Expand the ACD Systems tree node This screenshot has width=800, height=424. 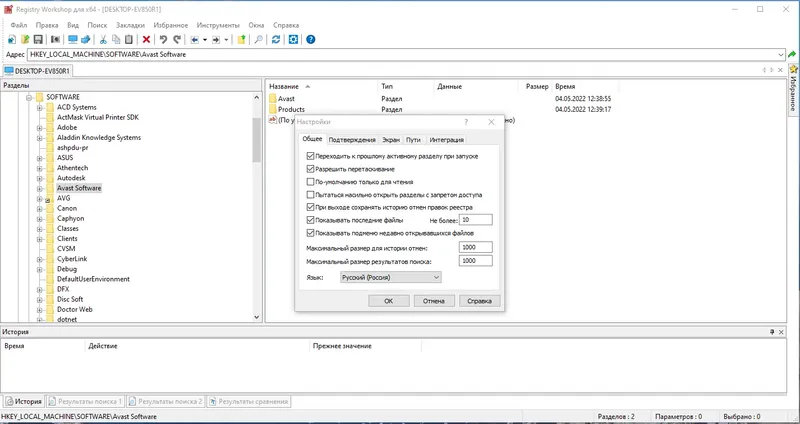coord(39,107)
